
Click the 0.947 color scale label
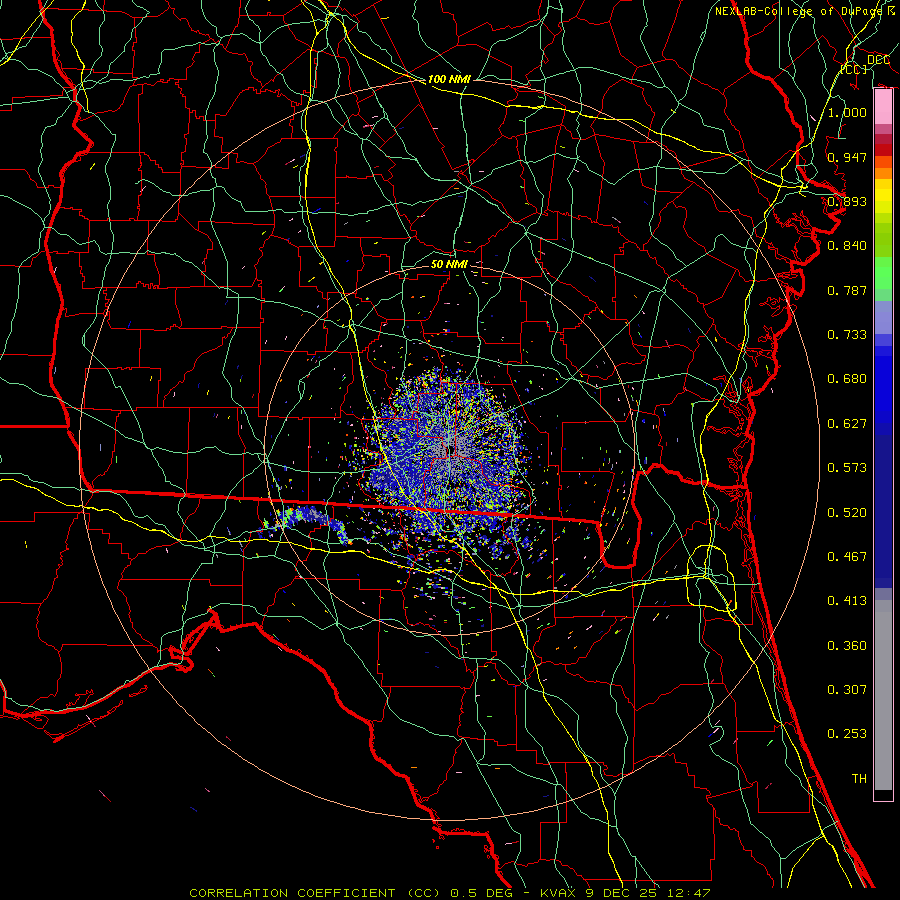pyautogui.click(x=847, y=157)
